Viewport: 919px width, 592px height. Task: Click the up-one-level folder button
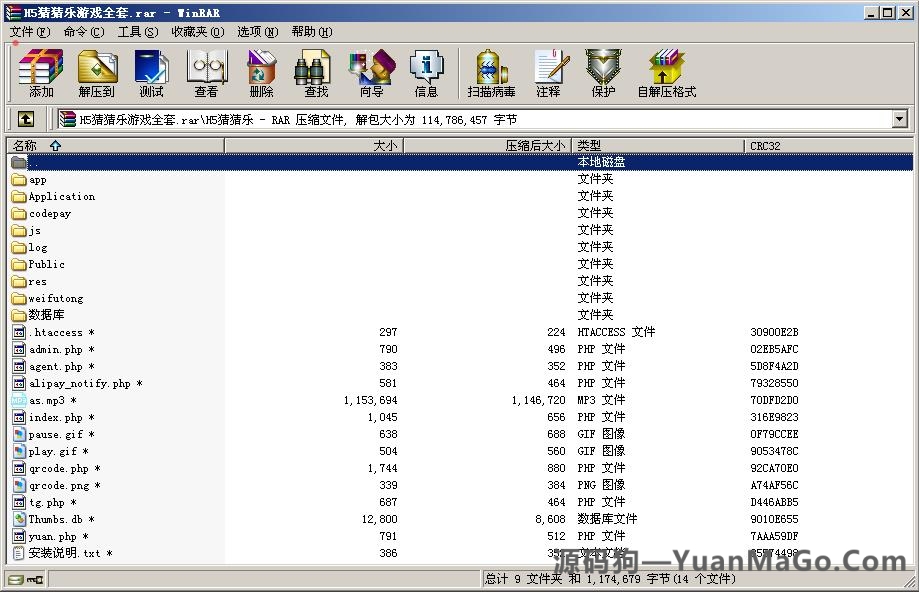pyautogui.click(x=25, y=118)
